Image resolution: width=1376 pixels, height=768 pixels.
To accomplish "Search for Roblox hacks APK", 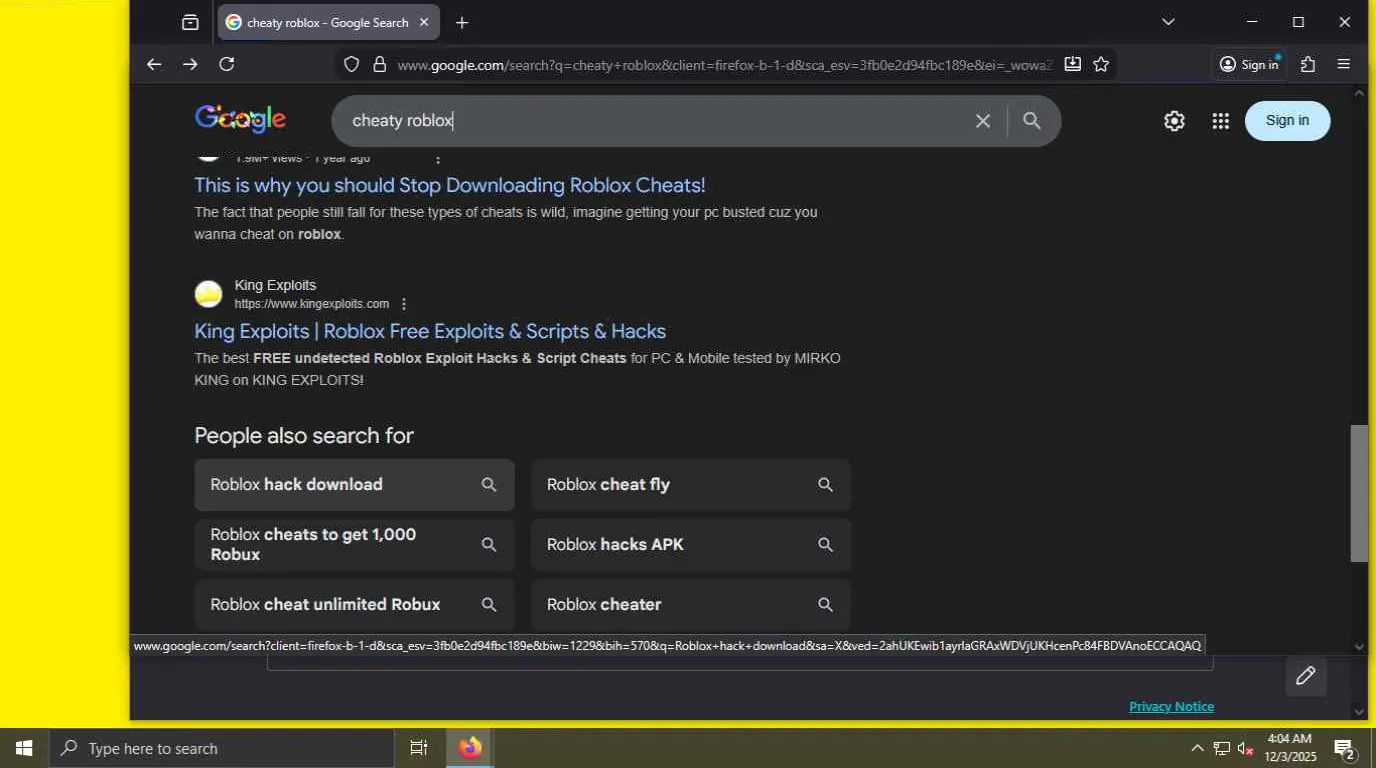I will 691,545.
